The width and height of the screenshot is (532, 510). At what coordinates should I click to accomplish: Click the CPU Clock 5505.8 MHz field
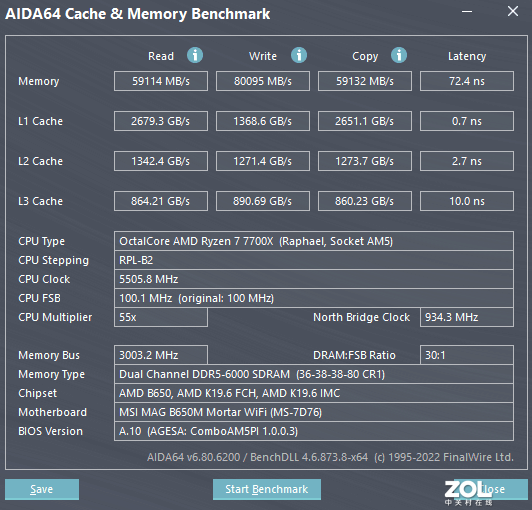pos(314,279)
